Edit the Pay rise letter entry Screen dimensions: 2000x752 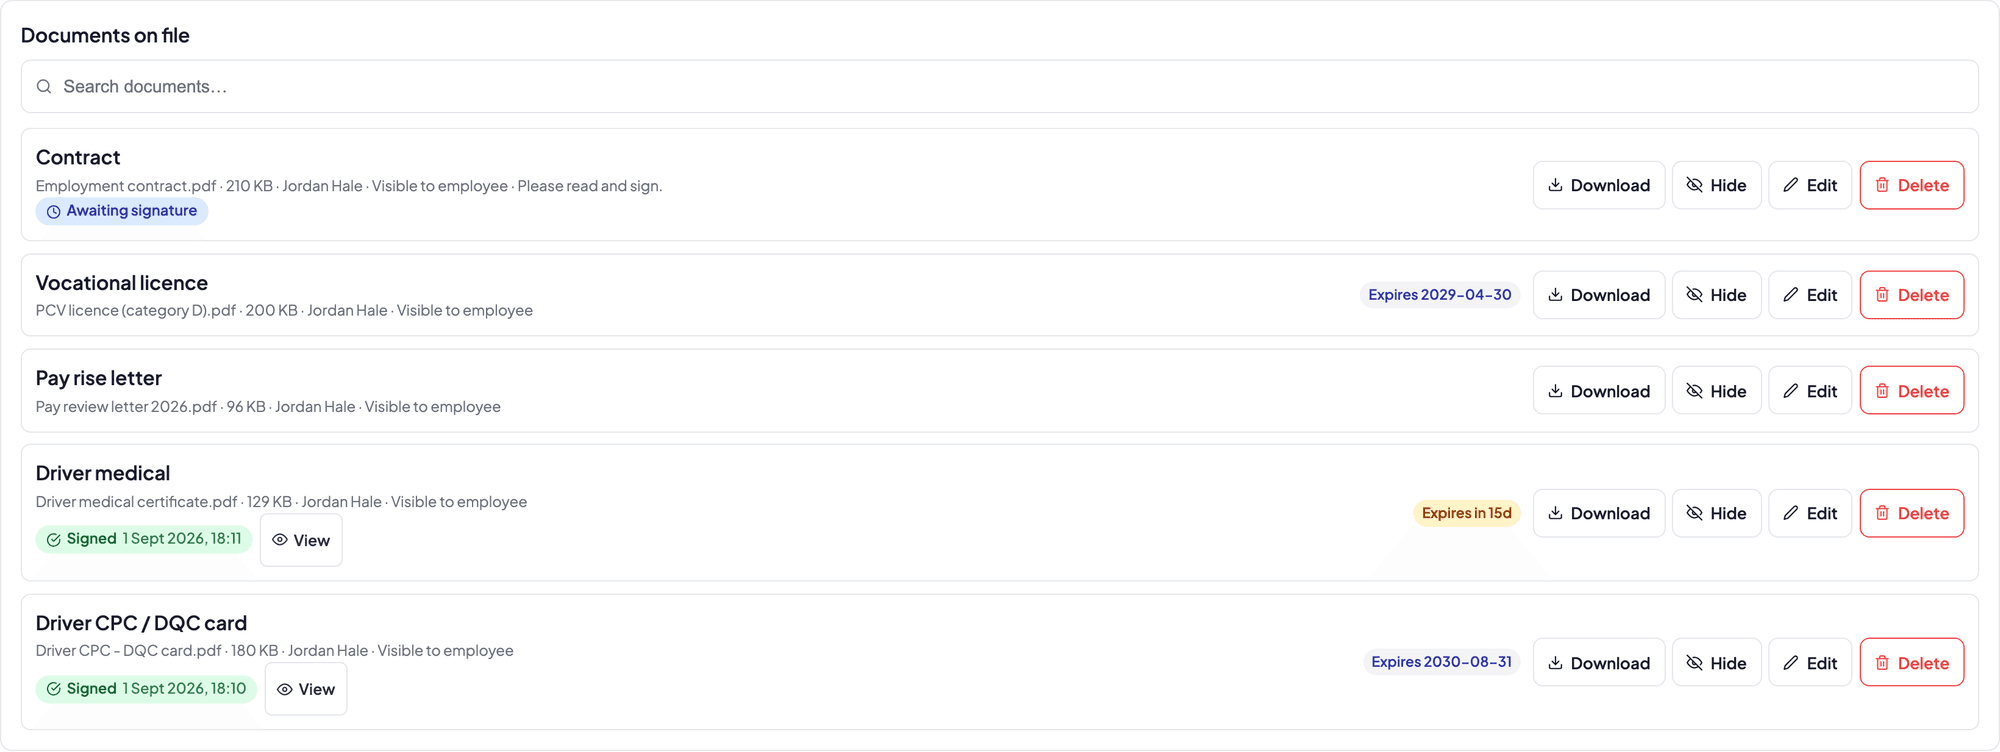click(x=1810, y=391)
